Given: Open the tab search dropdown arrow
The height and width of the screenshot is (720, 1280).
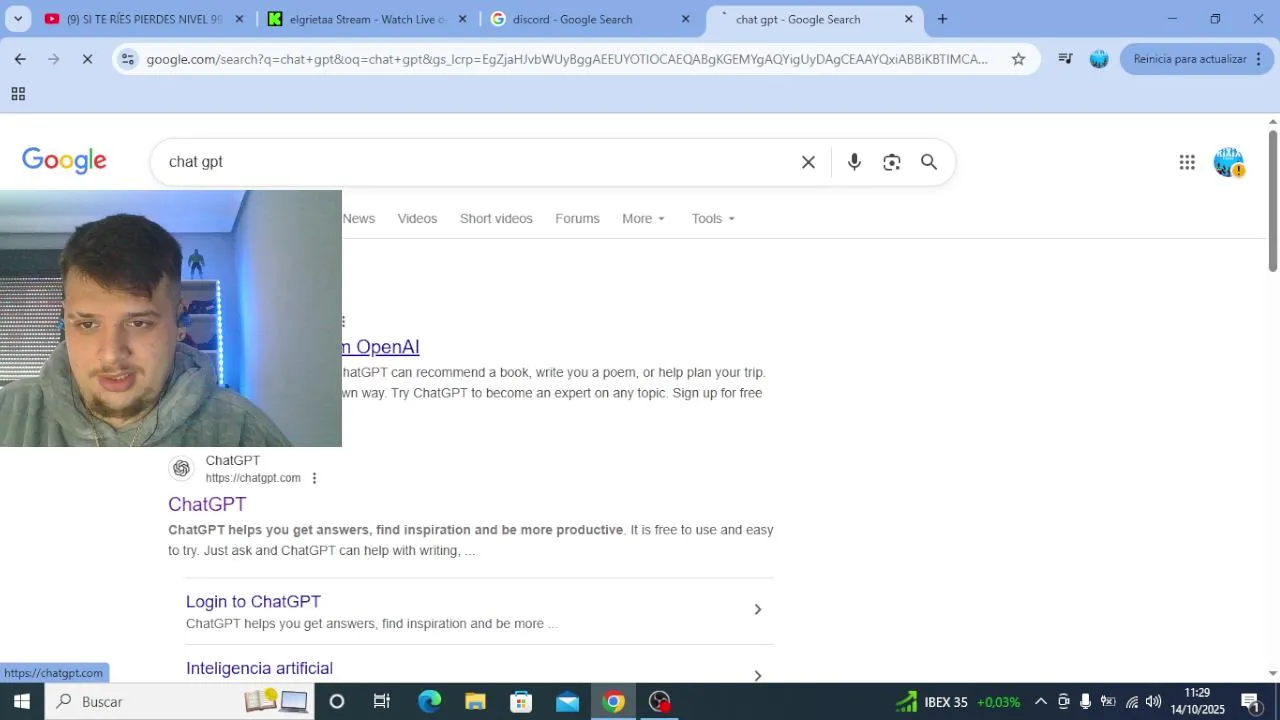Looking at the screenshot, I should [x=17, y=19].
